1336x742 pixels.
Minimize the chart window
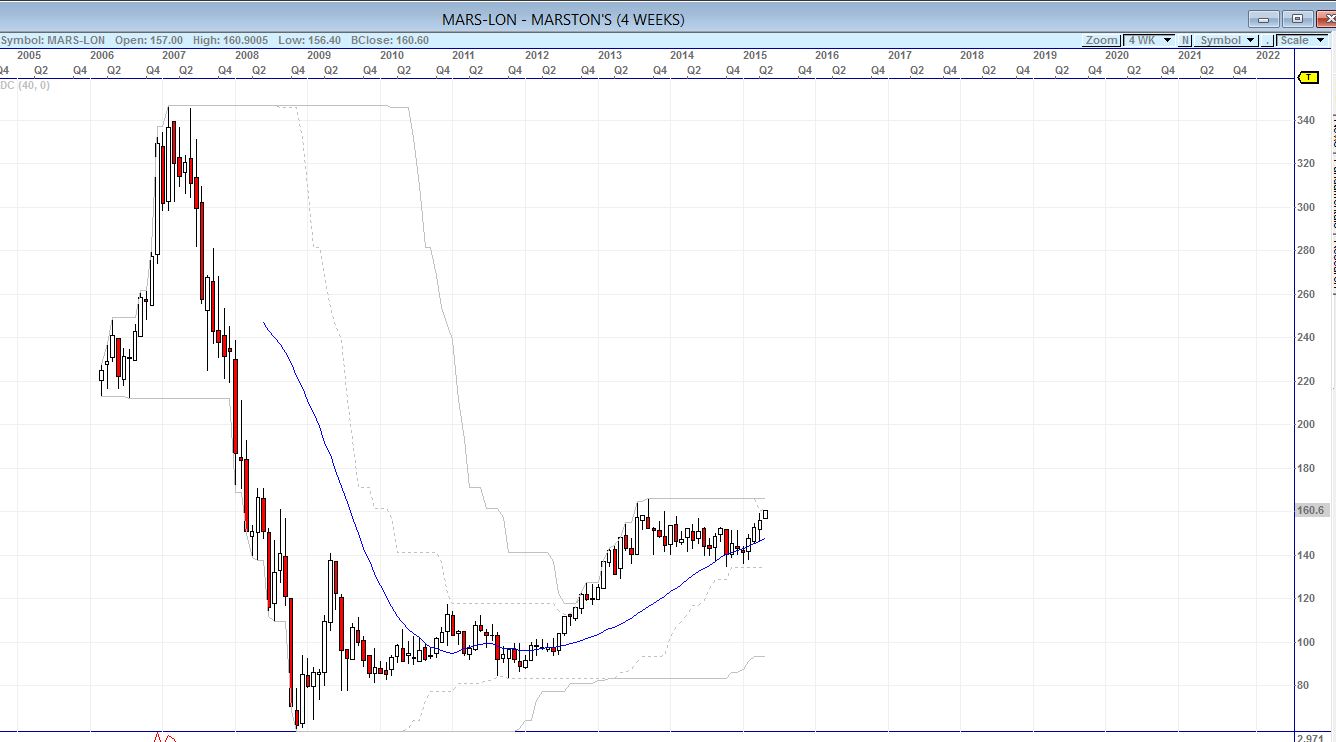click(1265, 19)
